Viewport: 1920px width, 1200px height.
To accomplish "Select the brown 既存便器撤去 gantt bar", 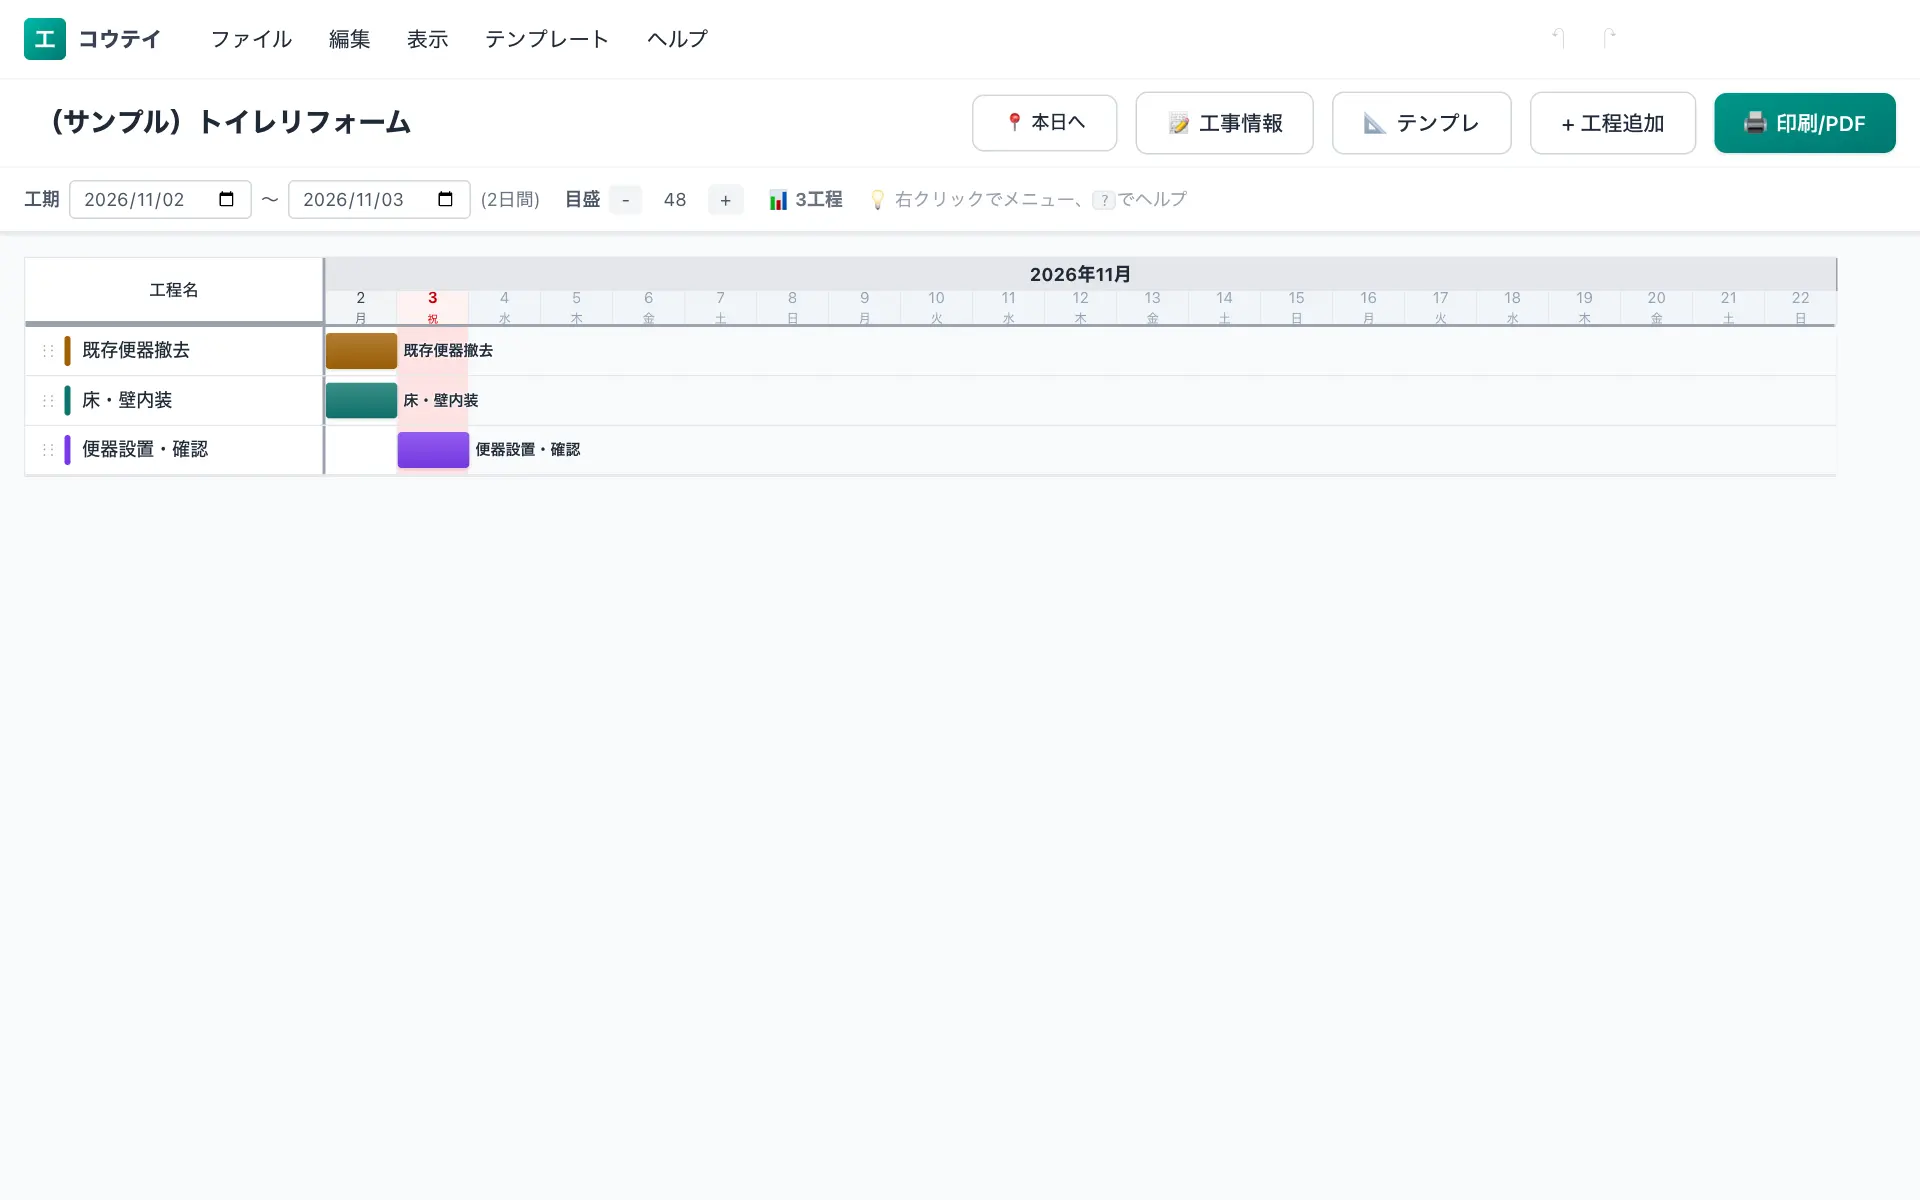I will (361, 351).
